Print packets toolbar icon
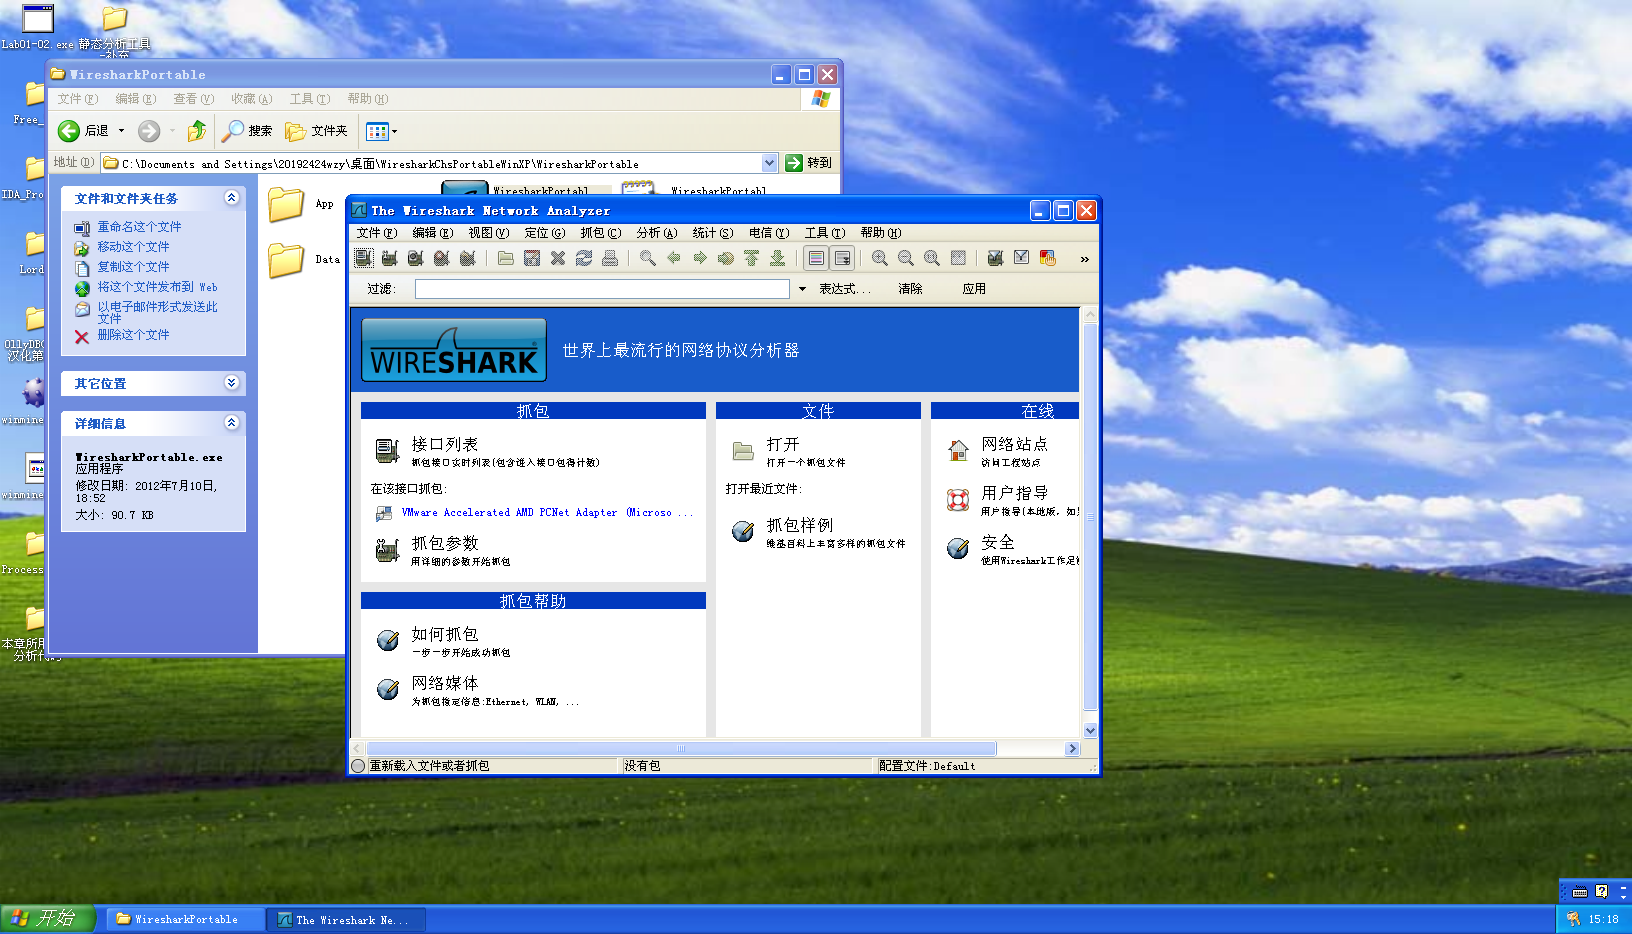Screen dimensions: 1632x934 click(x=610, y=258)
